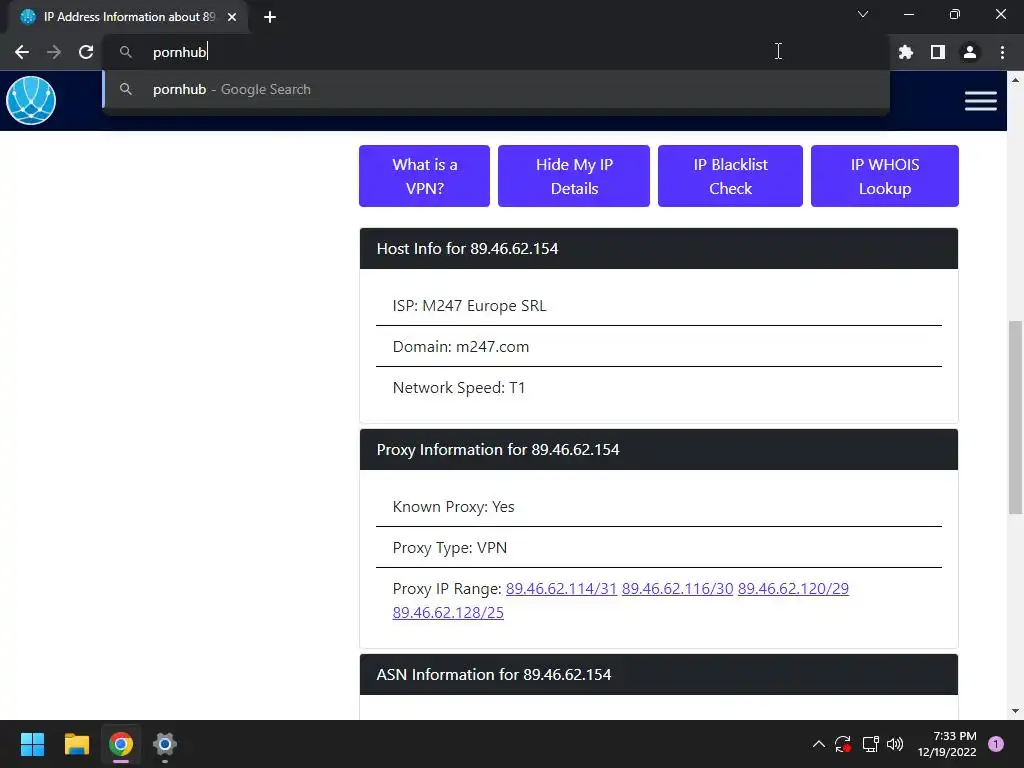The image size is (1024, 768).
Task: Open the Windows Start menu
Action: tap(32, 744)
